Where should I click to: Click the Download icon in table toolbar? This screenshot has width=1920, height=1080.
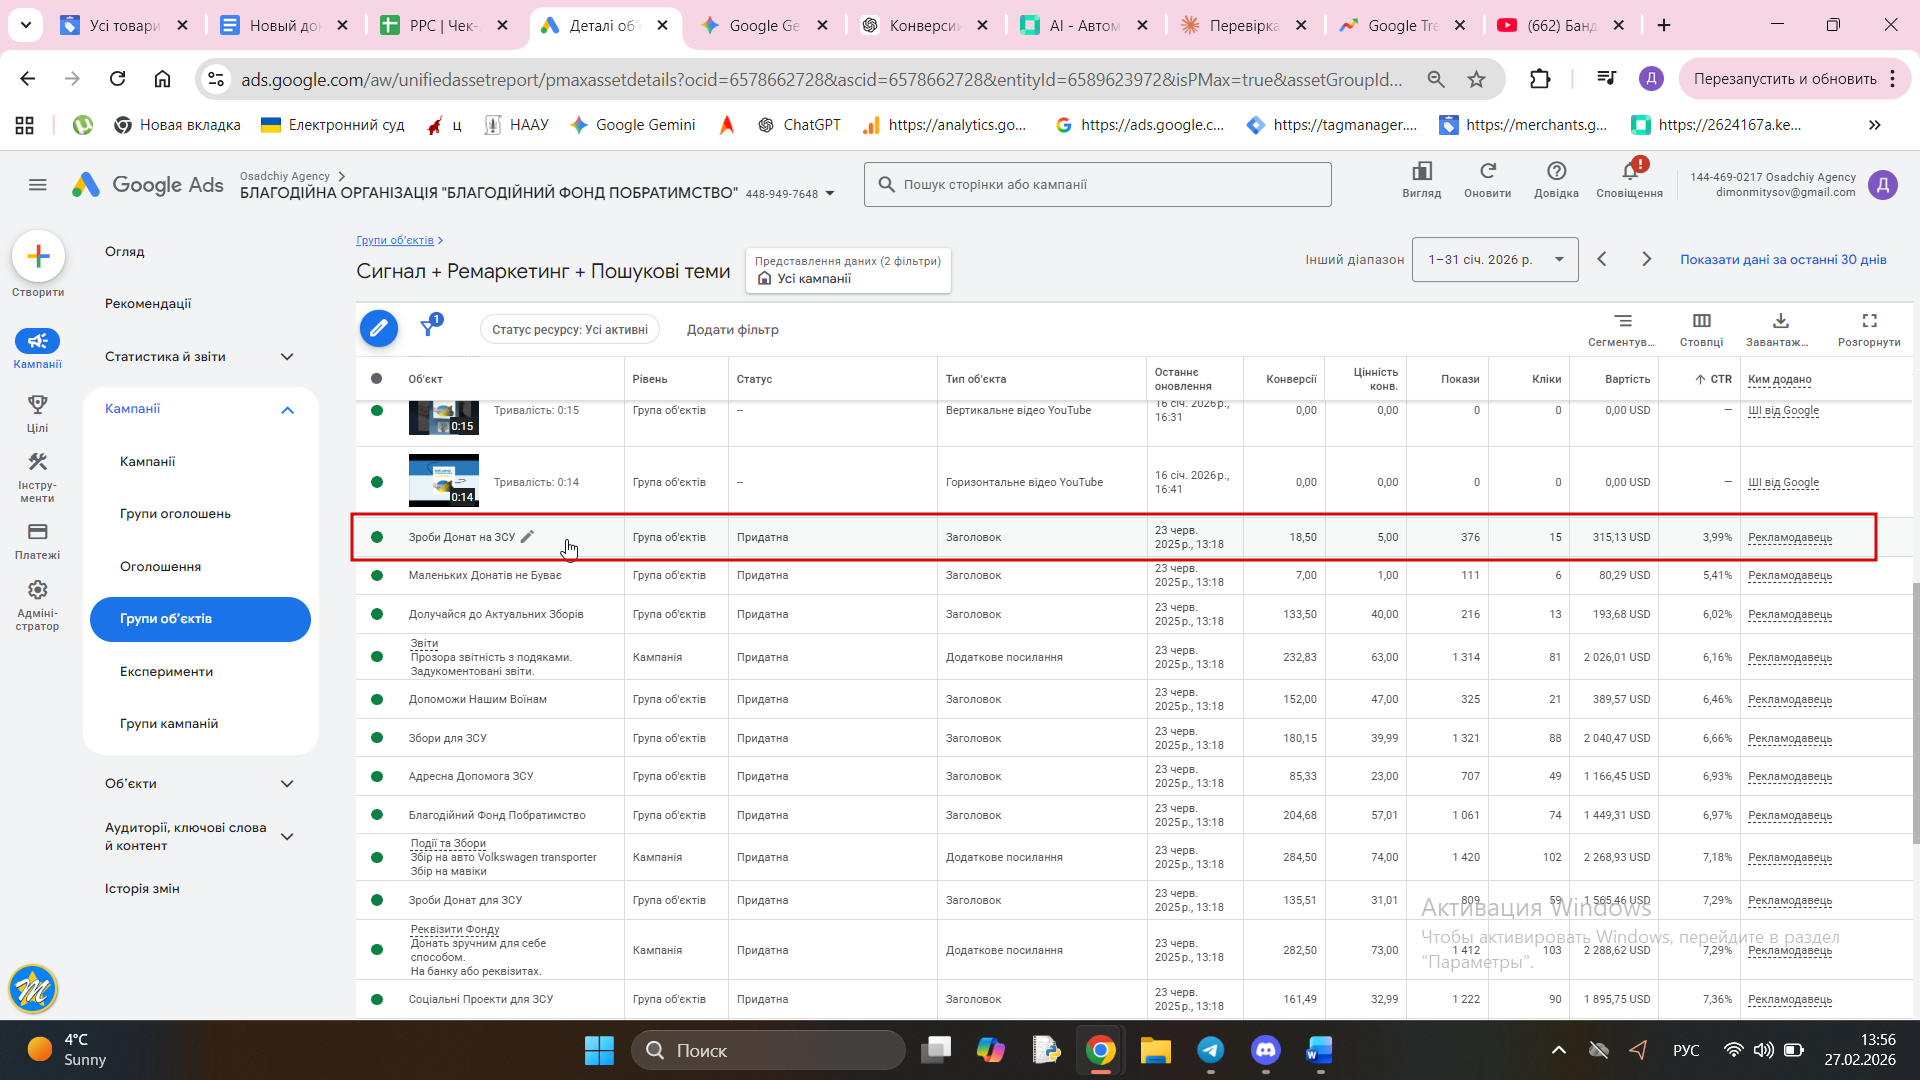tap(1780, 321)
